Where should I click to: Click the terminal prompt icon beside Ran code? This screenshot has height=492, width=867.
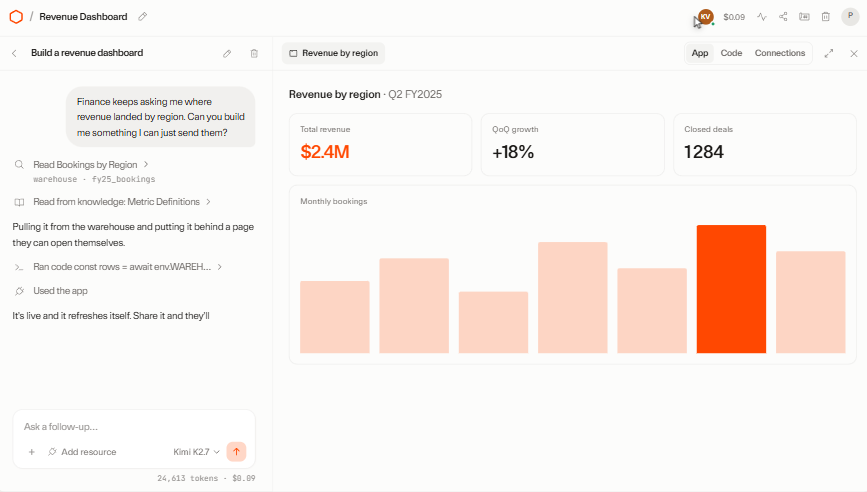(19, 267)
